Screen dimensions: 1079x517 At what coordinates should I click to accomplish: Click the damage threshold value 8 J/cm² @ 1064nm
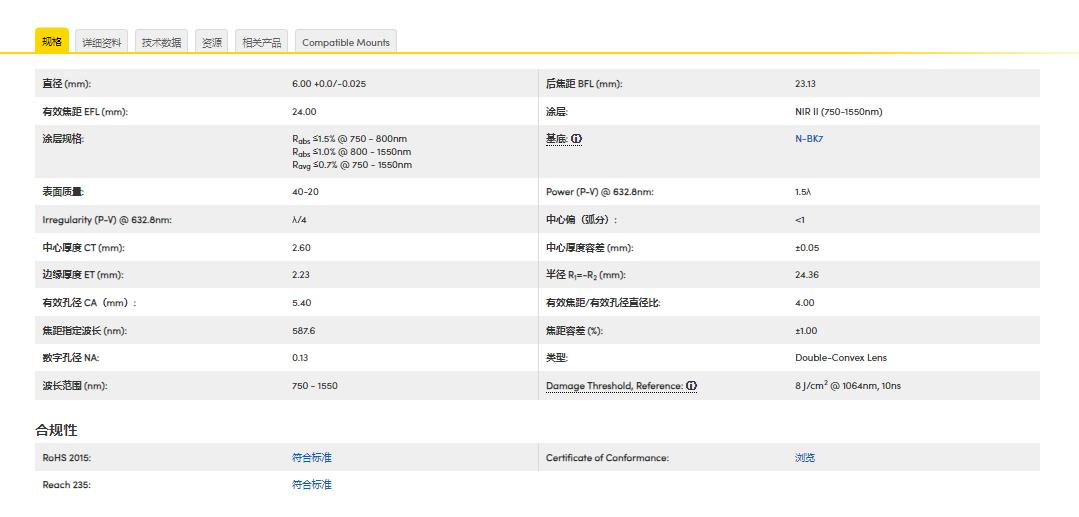[848, 386]
